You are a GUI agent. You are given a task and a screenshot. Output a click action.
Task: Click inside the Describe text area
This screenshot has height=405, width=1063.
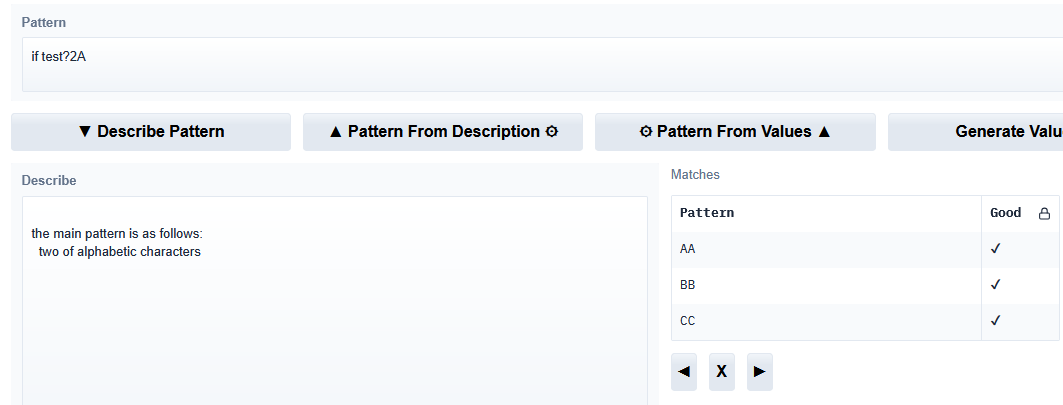tap(335, 320)
